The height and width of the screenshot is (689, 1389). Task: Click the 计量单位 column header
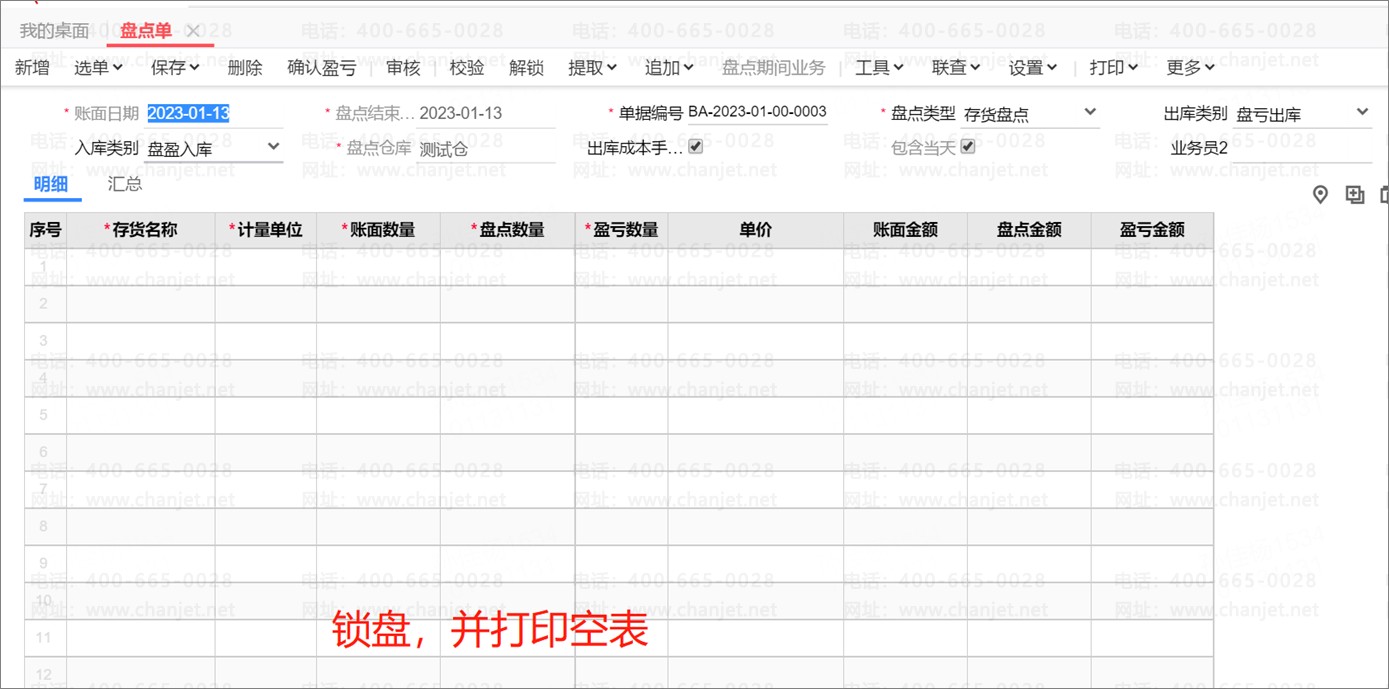click(266, 230)
